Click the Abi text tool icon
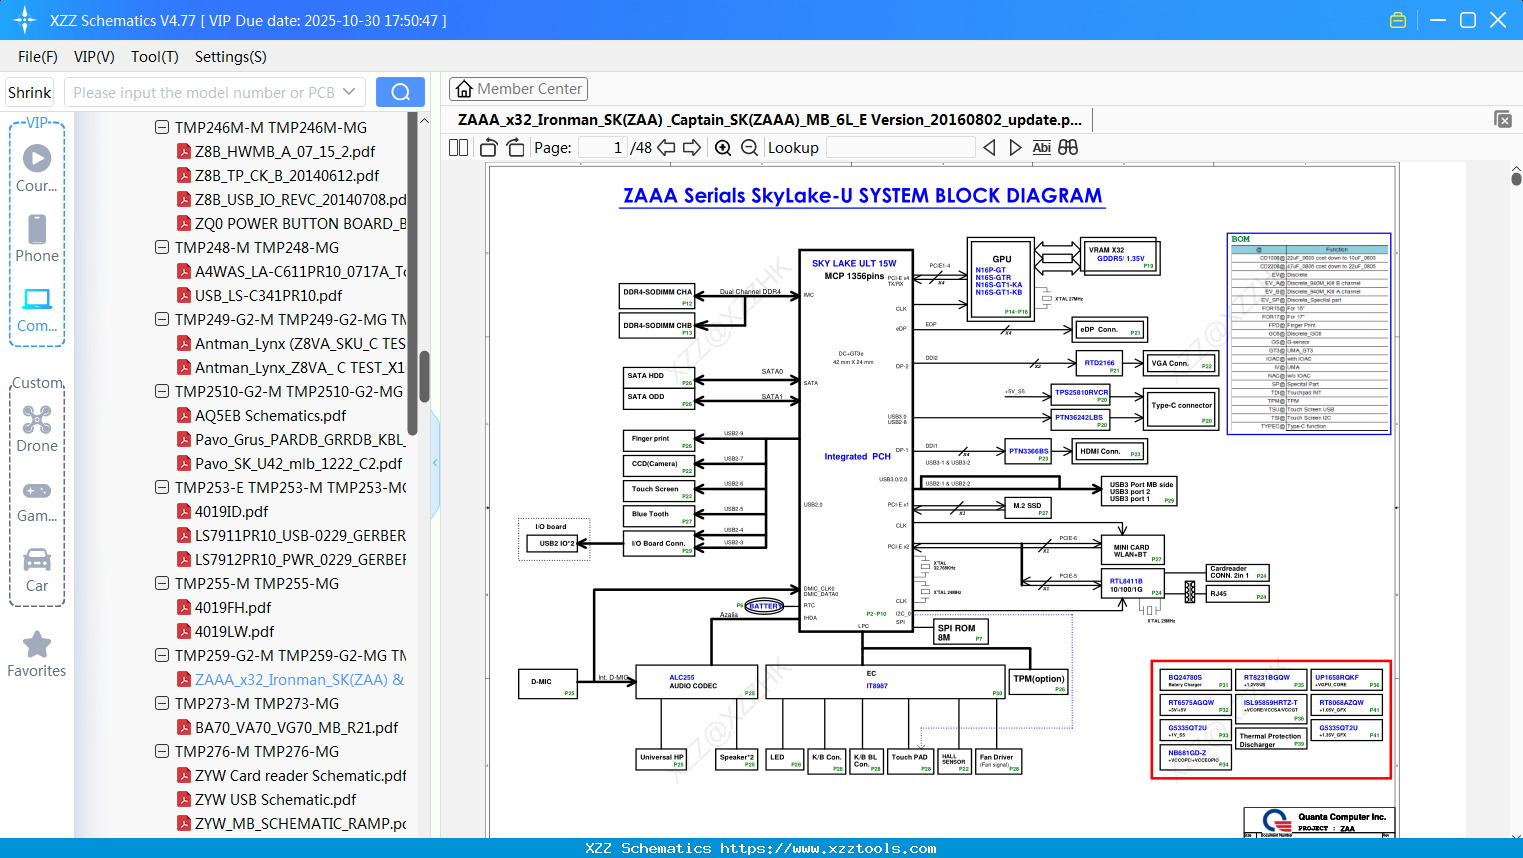Screen dimensions: 1523x858 [x=1042, y=148]
